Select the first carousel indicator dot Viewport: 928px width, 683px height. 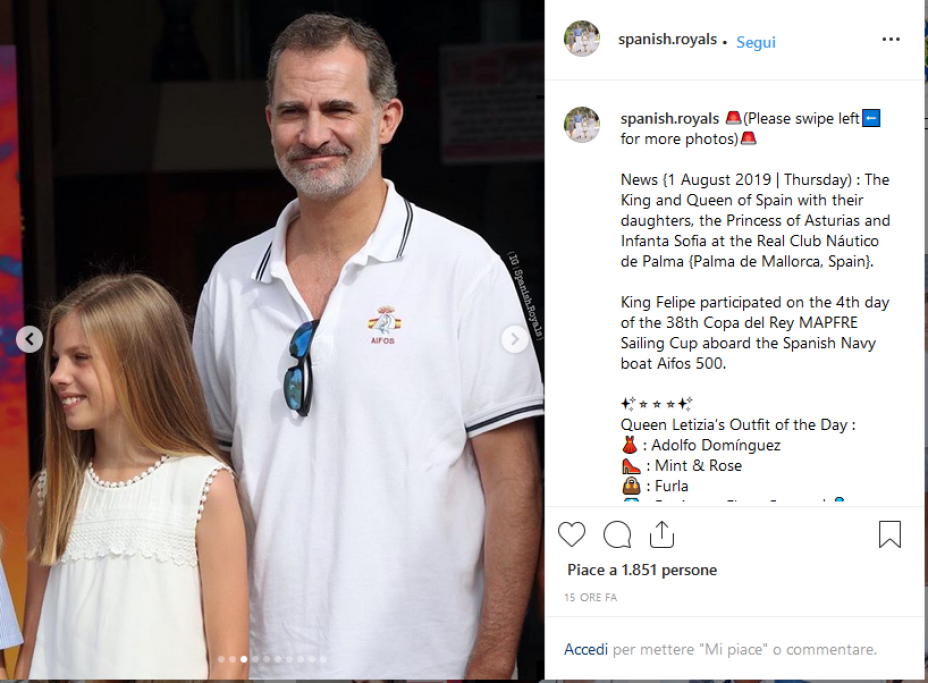tap(221, 659)
